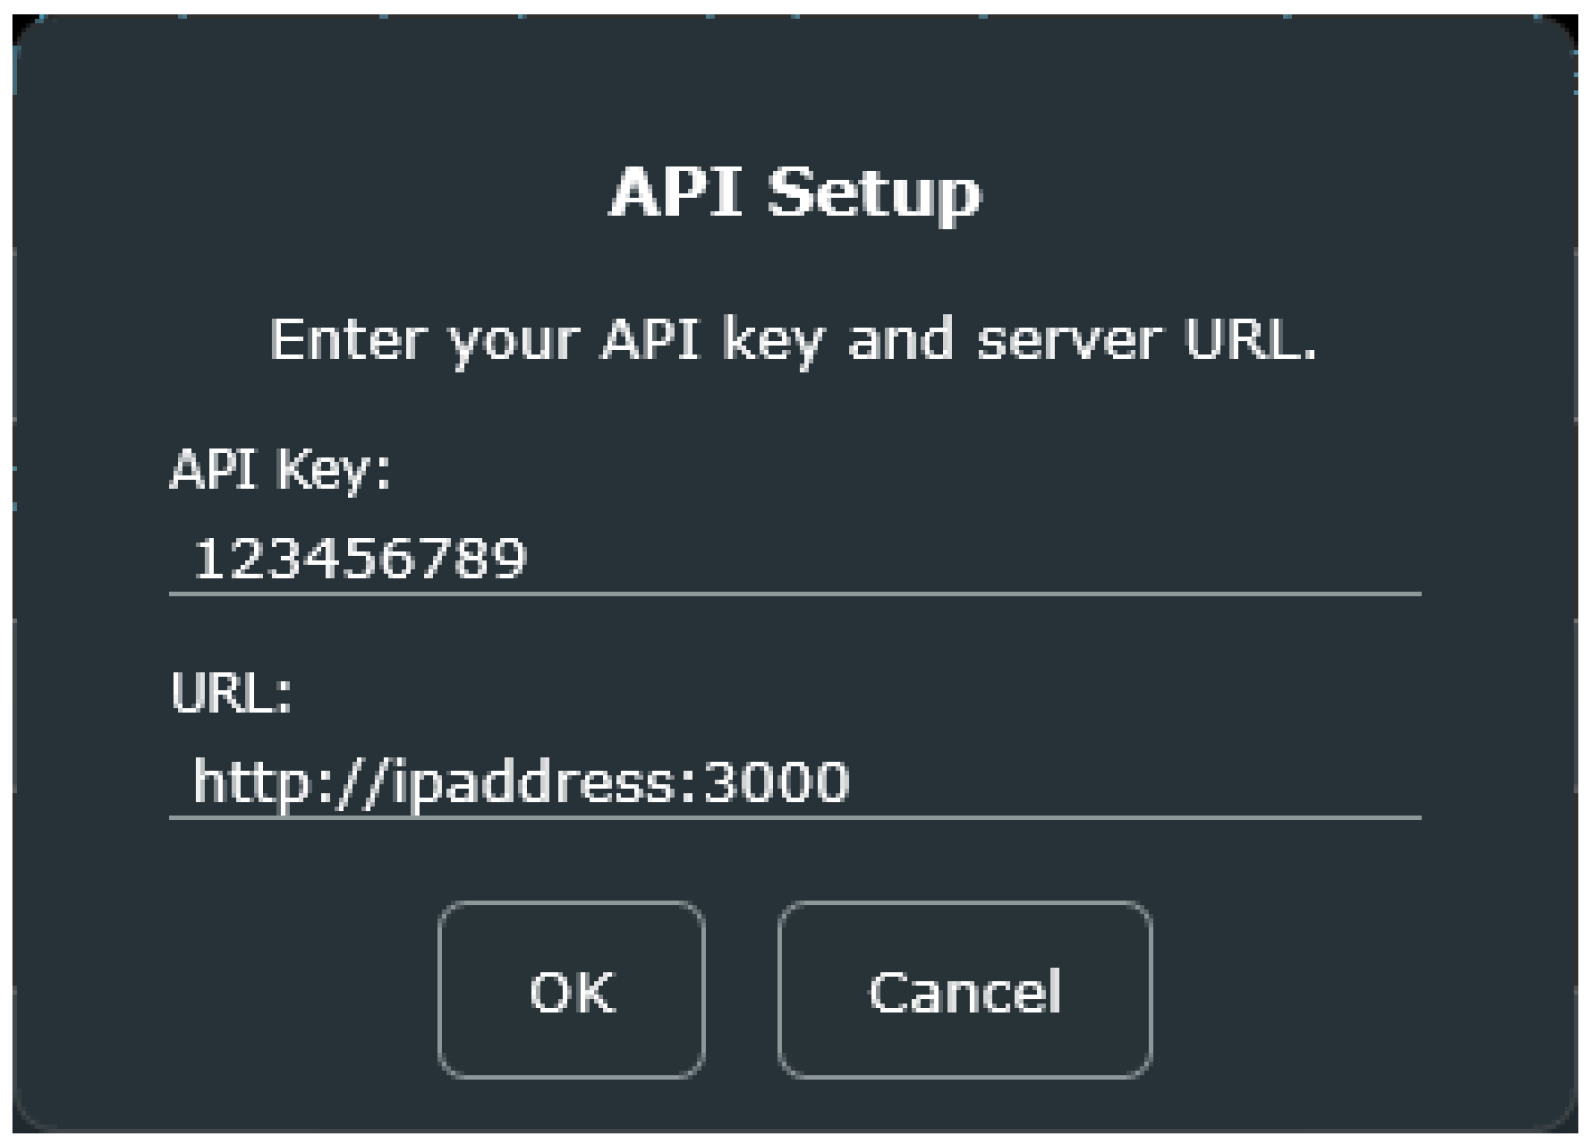
Task: Click the digit 1 starting the API key
Action: click(207, 558)
